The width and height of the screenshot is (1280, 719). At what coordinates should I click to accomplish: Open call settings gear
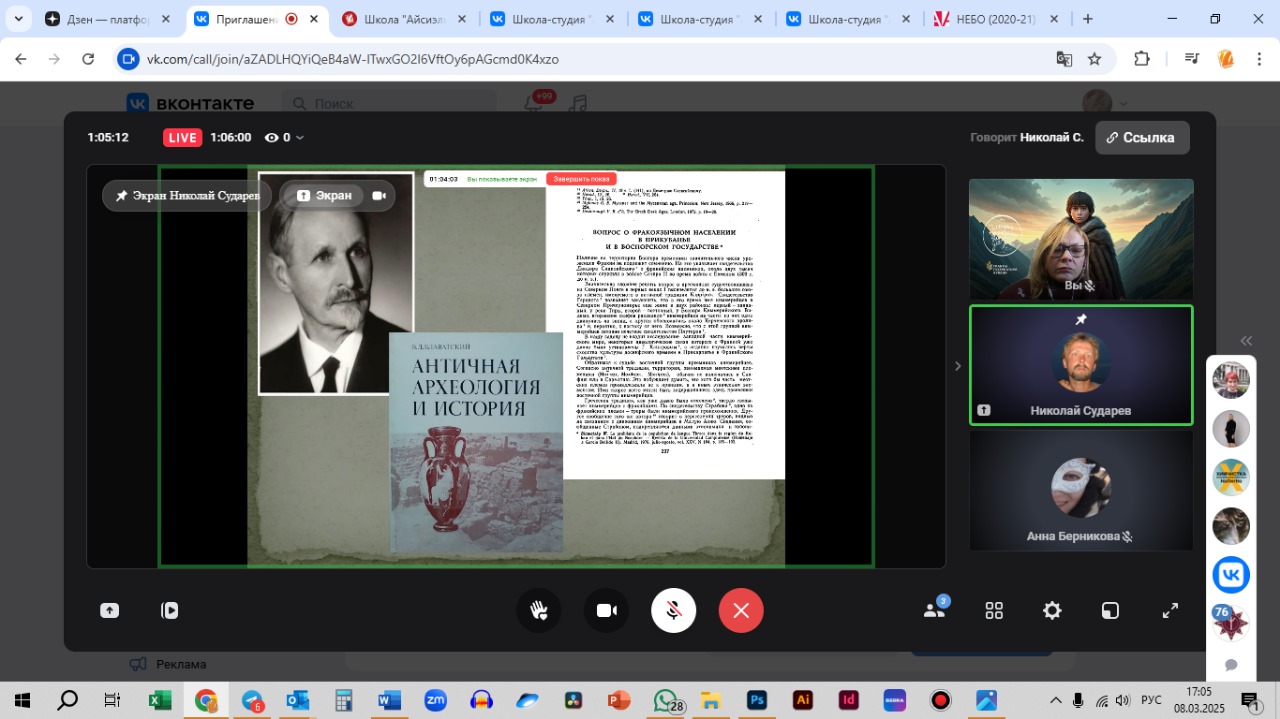click(x=1052, y=610)
